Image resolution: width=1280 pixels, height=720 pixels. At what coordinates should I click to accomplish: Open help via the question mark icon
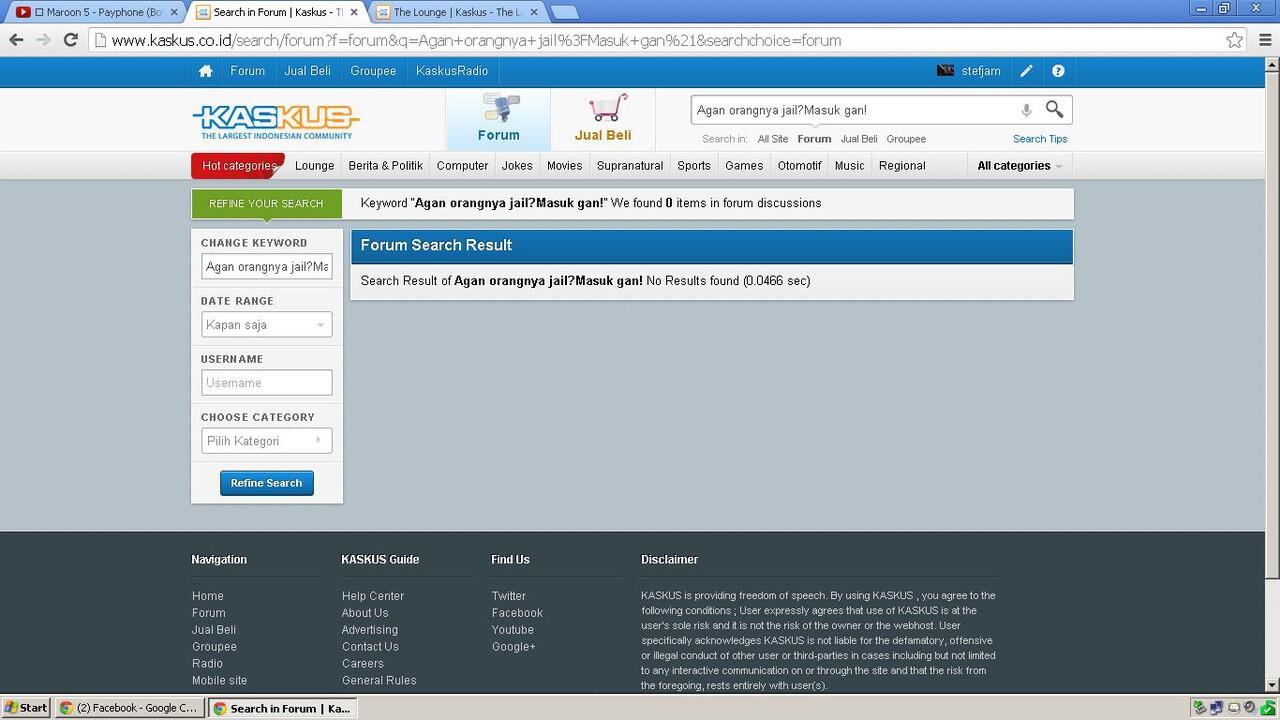pyautogui.click(x=1058, y=71)
